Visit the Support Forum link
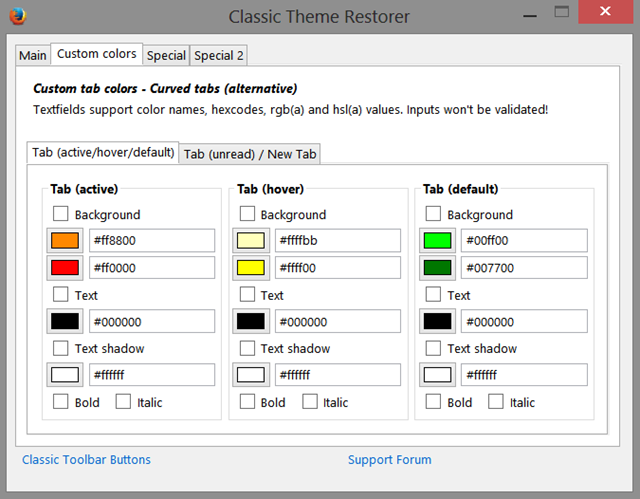The height and width of the screenshot is (499, 640). pyautogui.click(x=389, y=460)
